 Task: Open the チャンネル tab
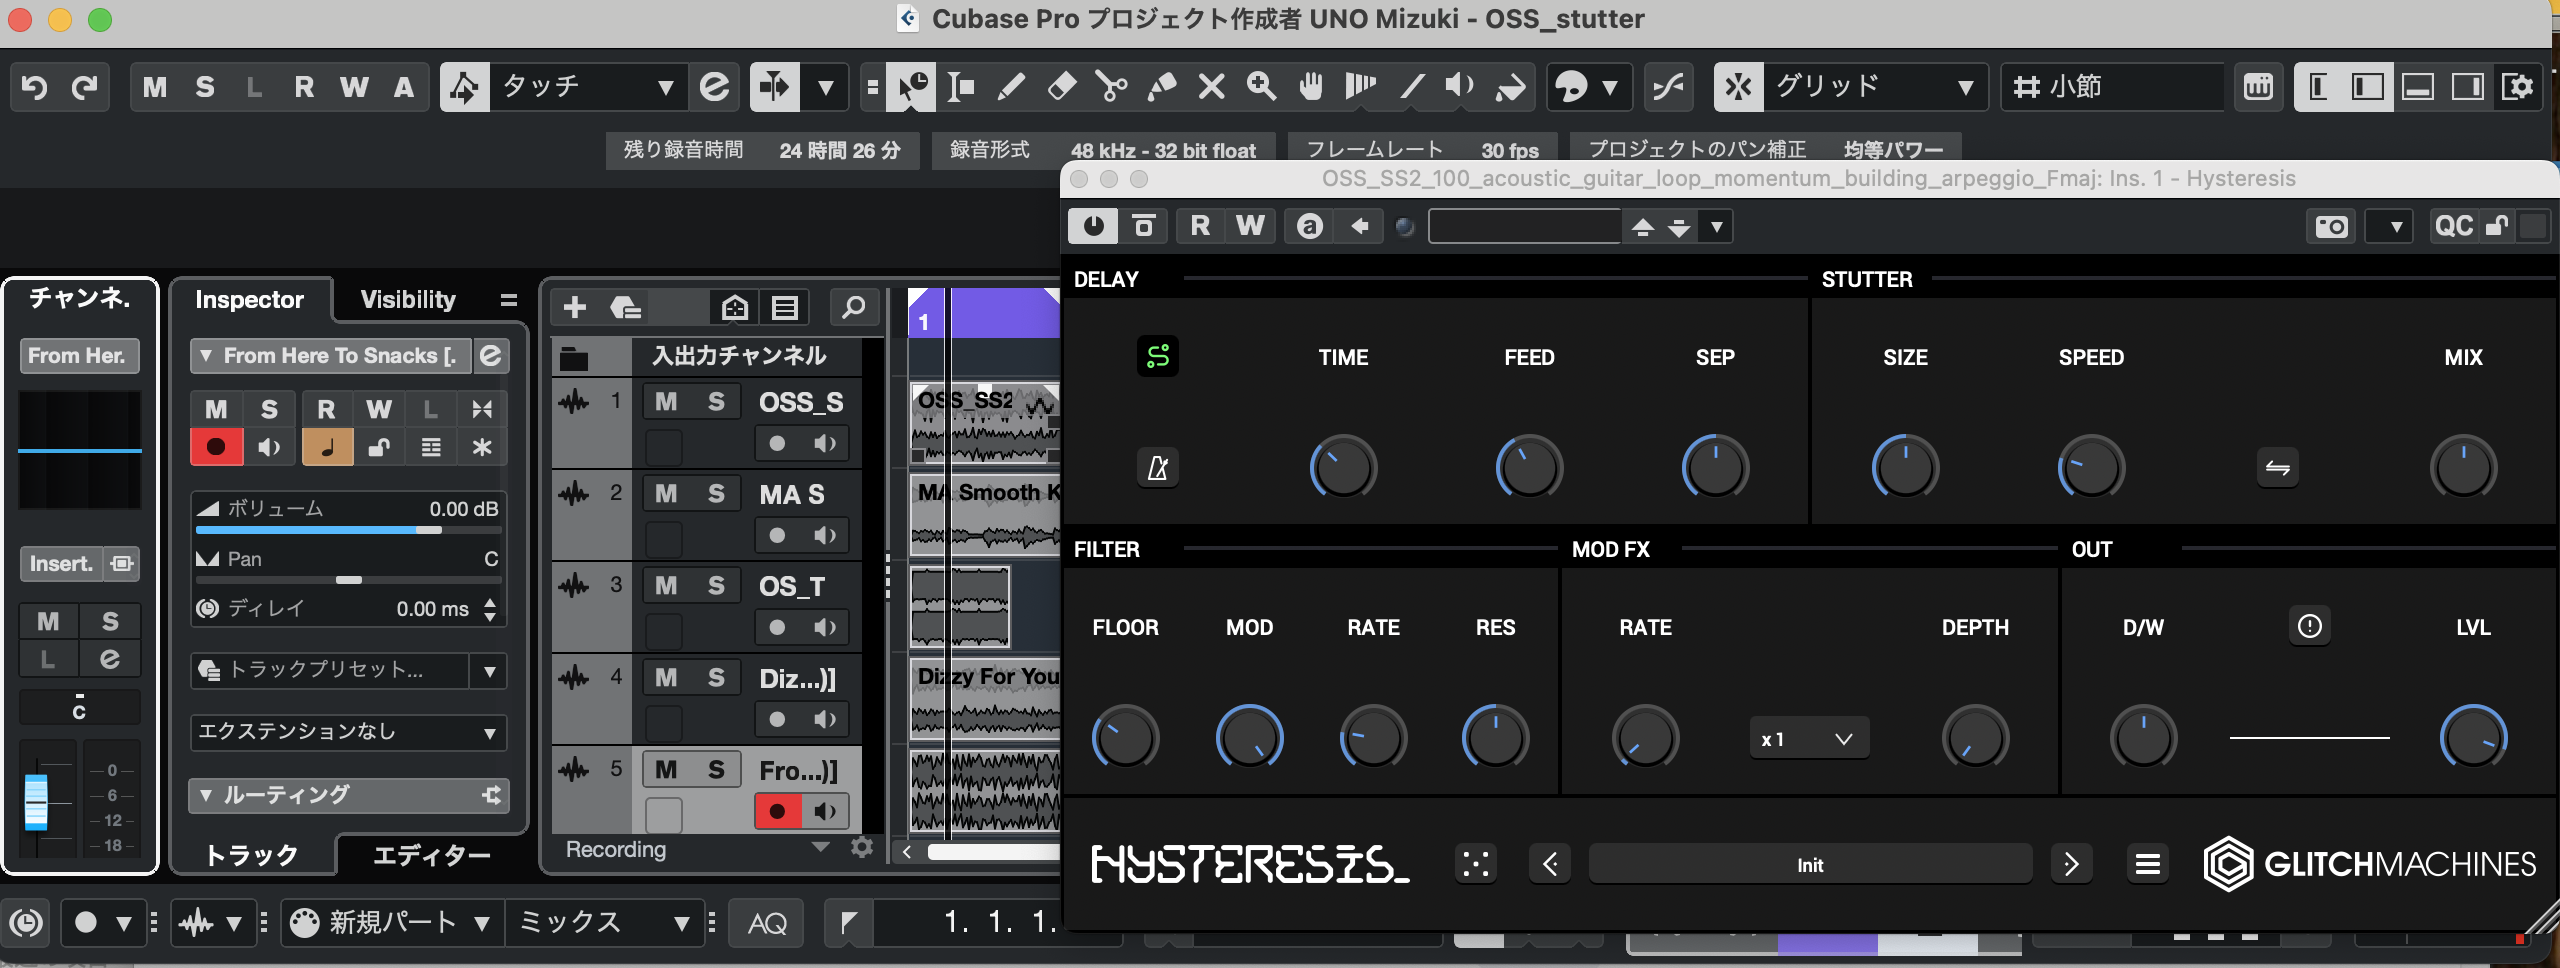pos(80,298)
